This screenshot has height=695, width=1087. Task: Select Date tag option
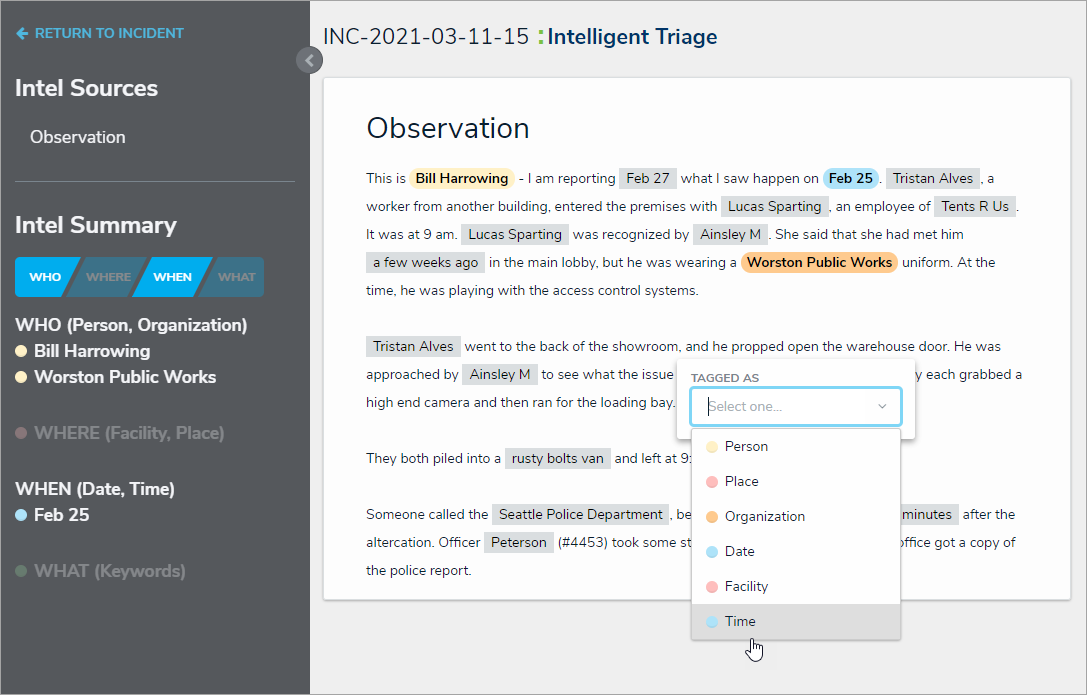click(x=739, y=551)
